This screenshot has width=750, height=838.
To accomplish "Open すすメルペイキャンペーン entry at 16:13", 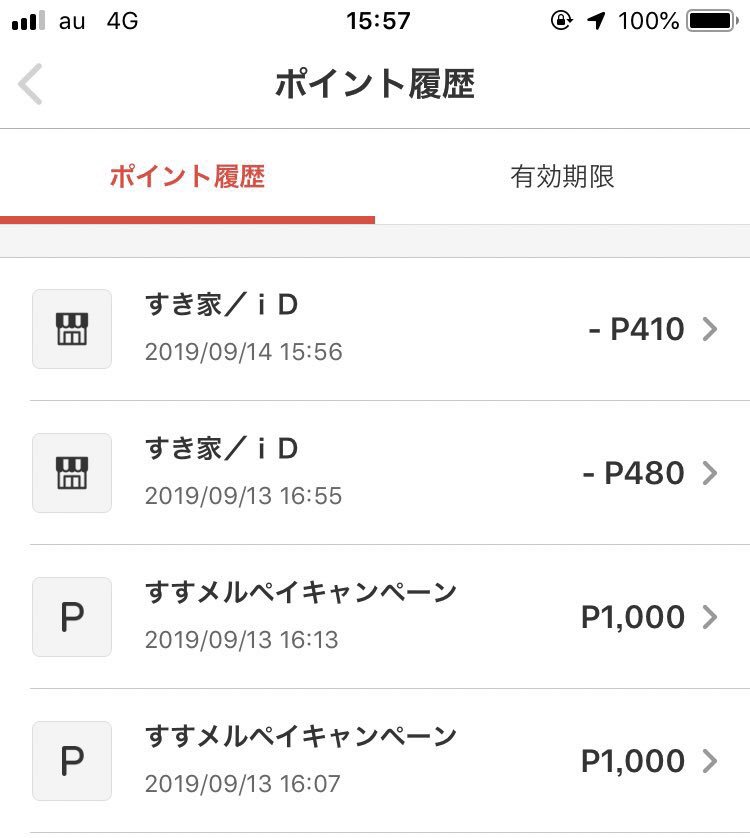I will point(375,617).
